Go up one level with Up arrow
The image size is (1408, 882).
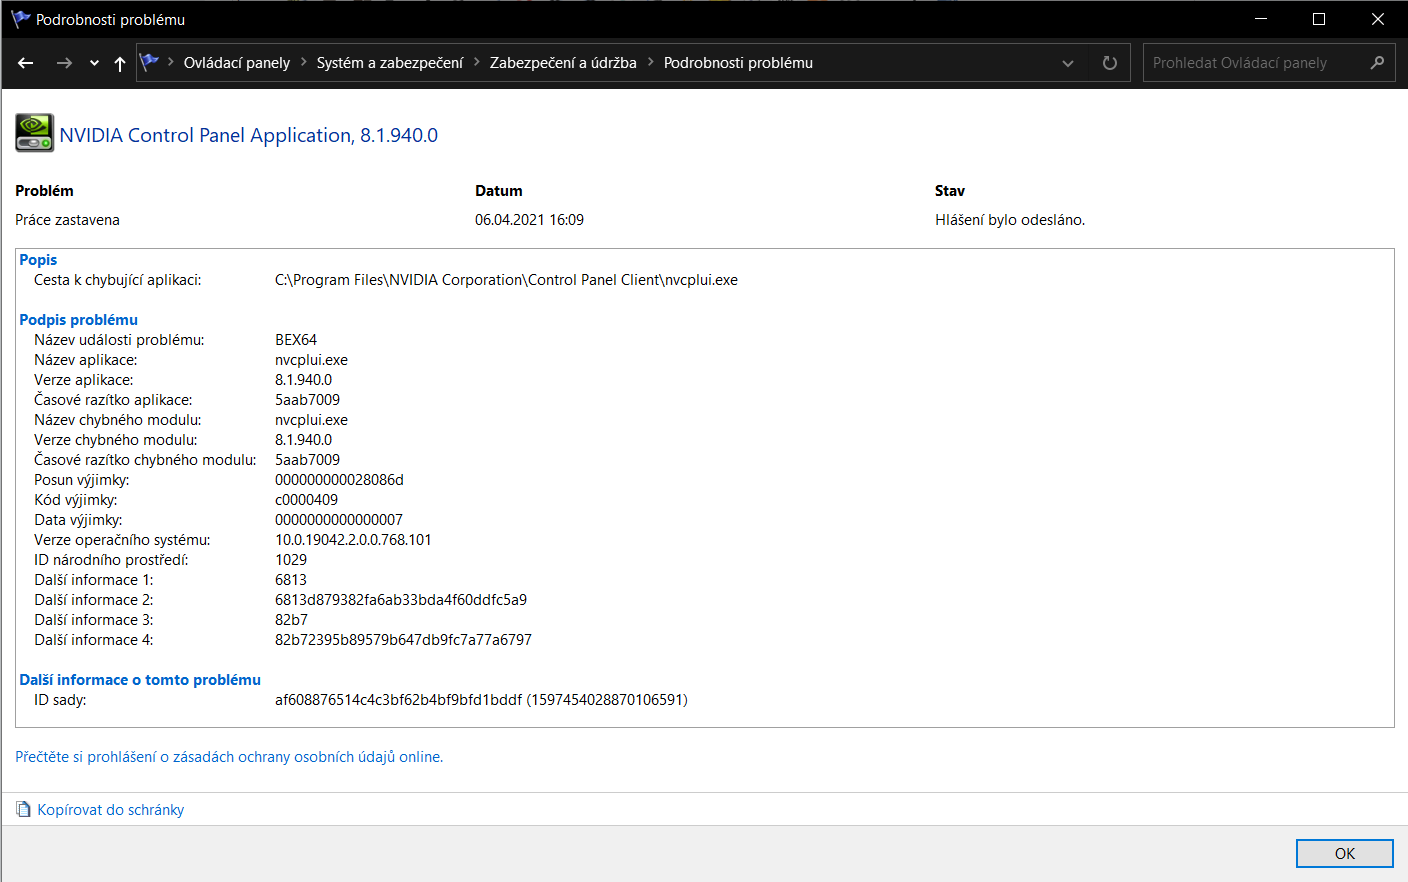120,63
